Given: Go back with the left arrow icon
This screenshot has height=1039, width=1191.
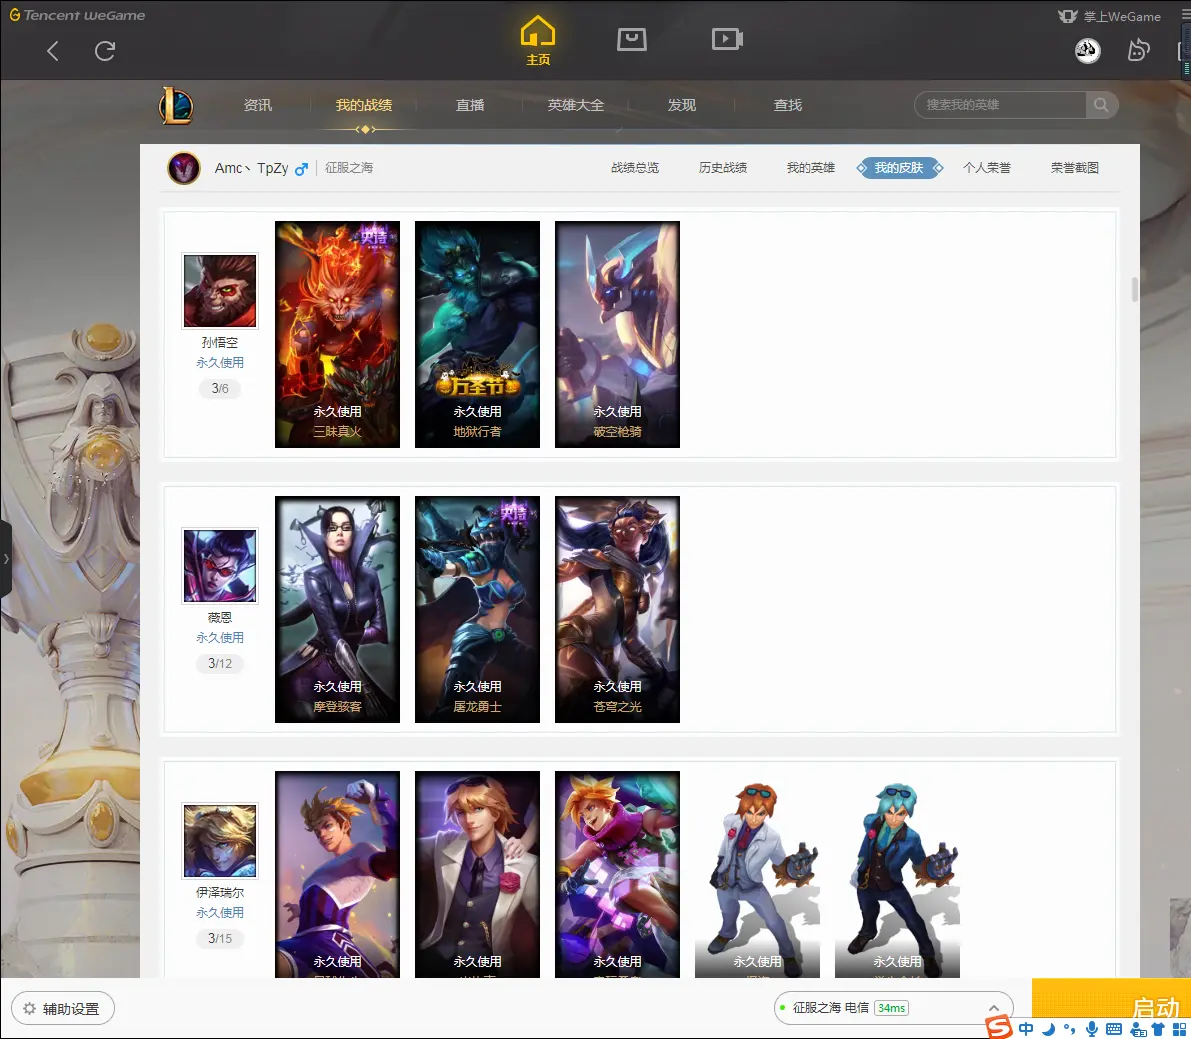Looking at the screenshot, I should click(x=52, y=51).
